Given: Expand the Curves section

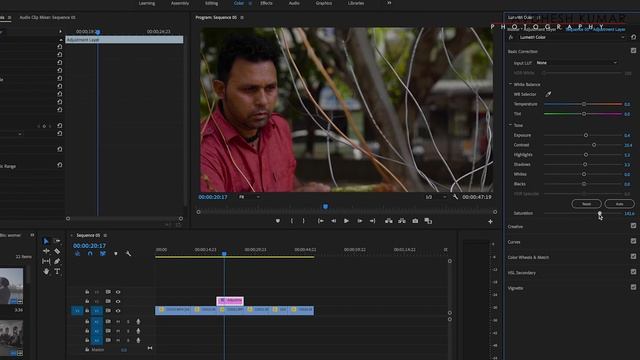Looking at the screenshot, I should pos(514,242).
